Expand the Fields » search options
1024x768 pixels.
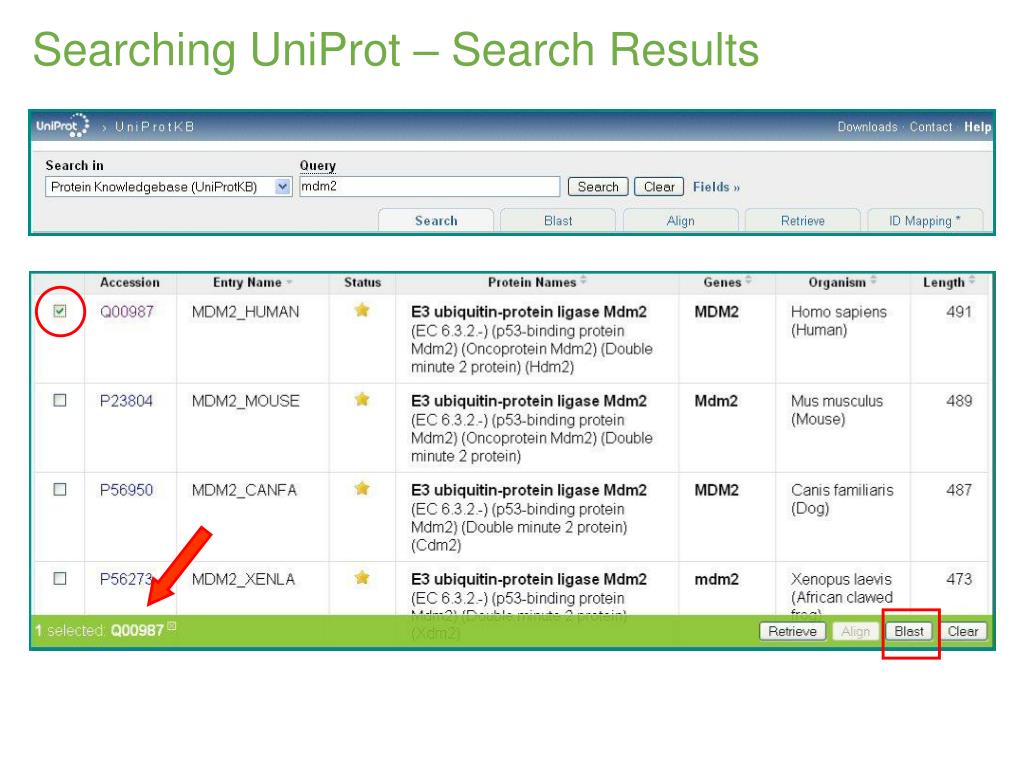(x=716, y=187)
